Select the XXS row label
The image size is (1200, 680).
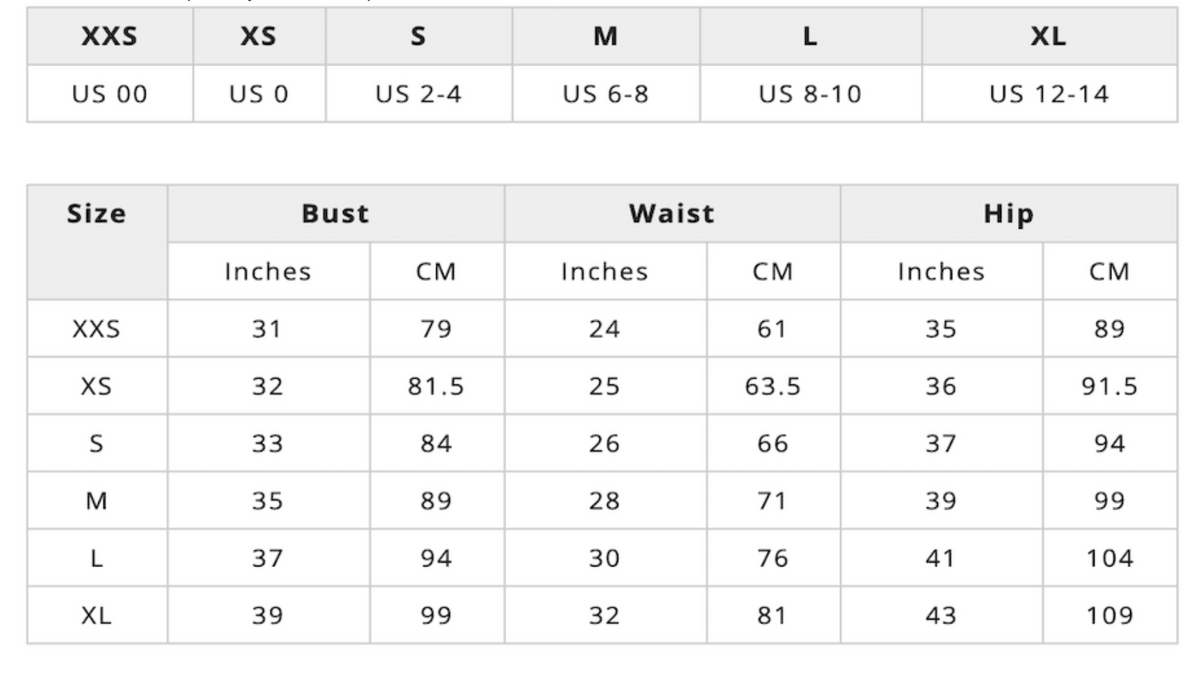(x=97, y=329)
